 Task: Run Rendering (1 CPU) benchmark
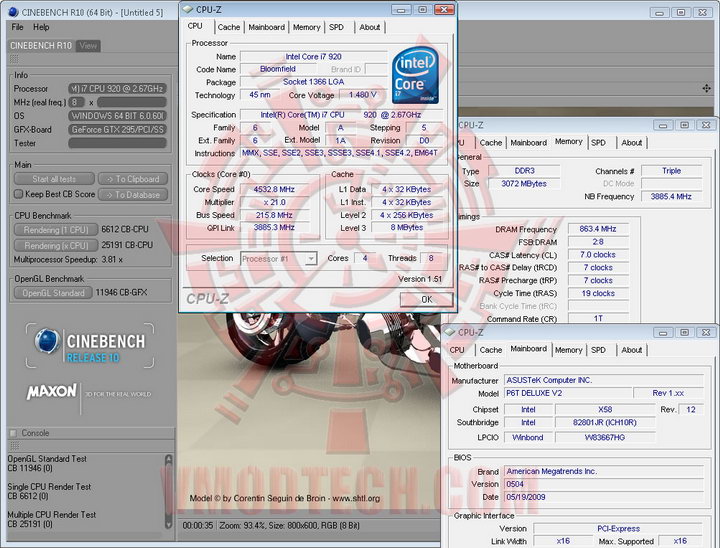click(x=56, y=230)
